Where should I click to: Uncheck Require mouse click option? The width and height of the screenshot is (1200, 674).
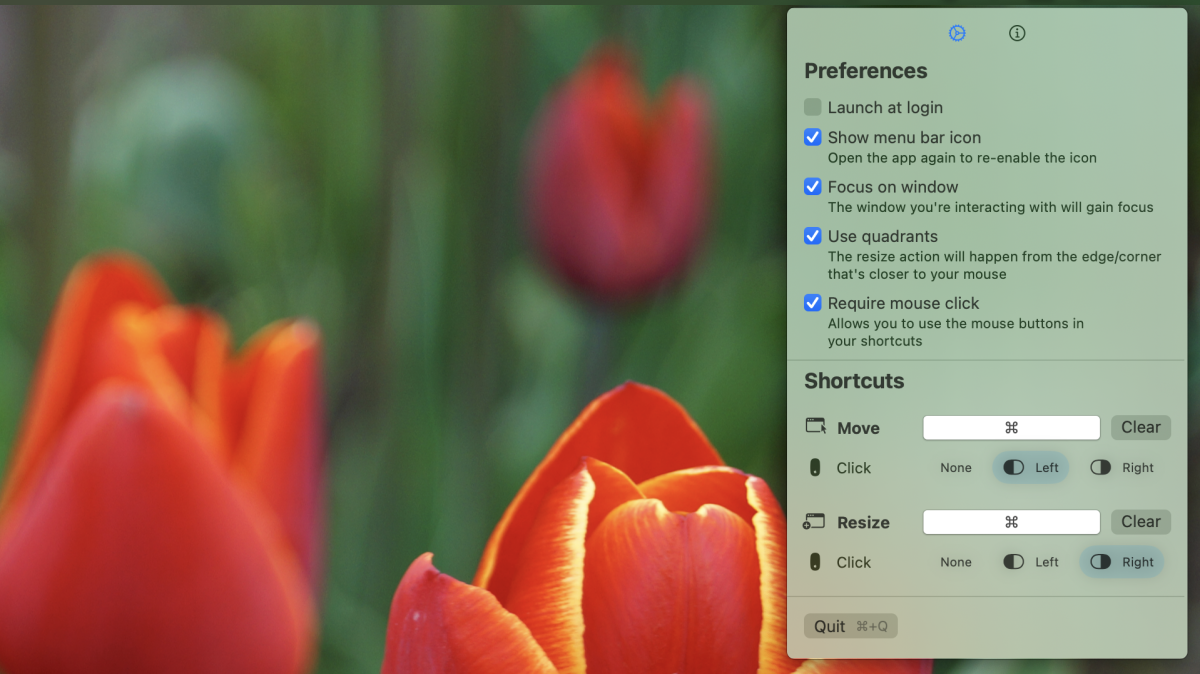coord(813,303)
